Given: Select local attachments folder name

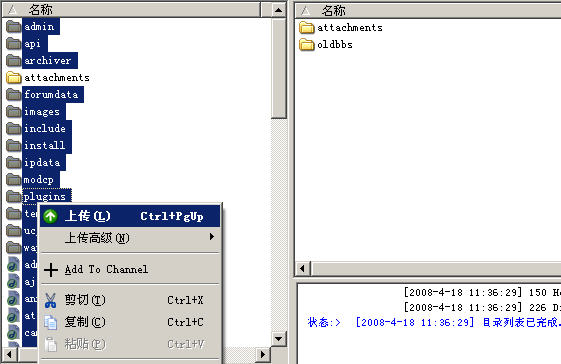Looking at the screenshot, I should pos(57,77).
